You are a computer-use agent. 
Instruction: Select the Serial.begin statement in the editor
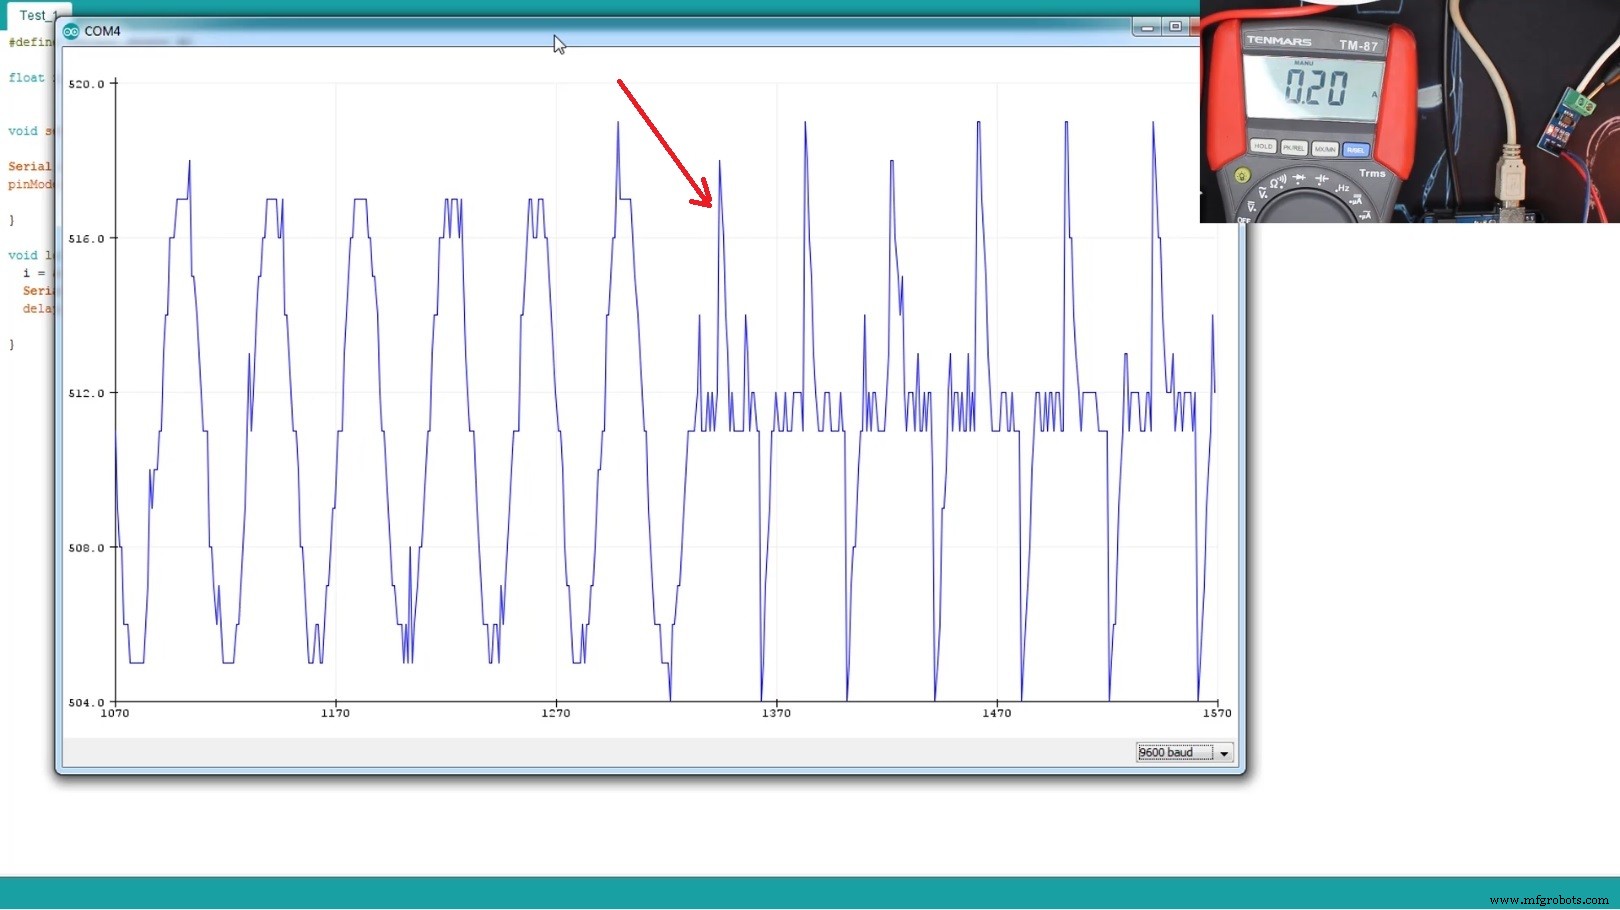pyautogui.click(x=30, y=166)
